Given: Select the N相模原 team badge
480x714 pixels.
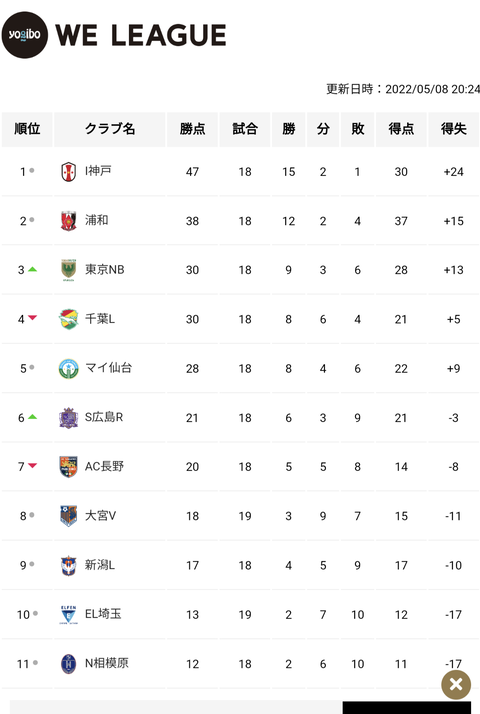Looking at the screenshot, I should pos(68,663).
